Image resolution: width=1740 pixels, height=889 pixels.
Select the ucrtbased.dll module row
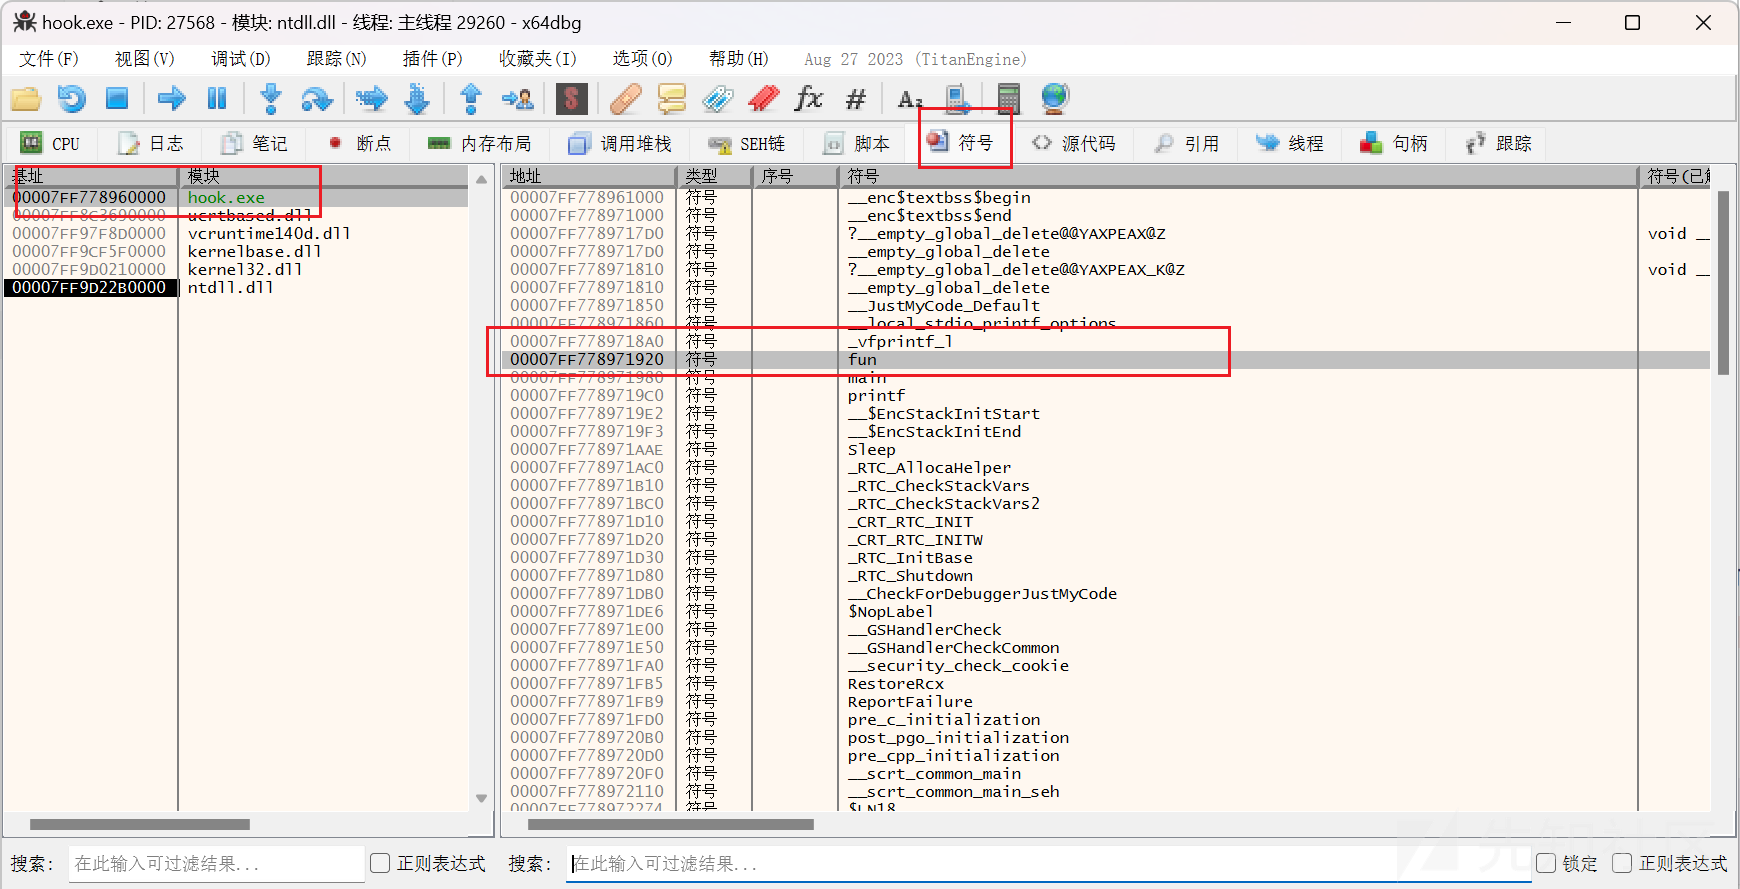[236, 215]
